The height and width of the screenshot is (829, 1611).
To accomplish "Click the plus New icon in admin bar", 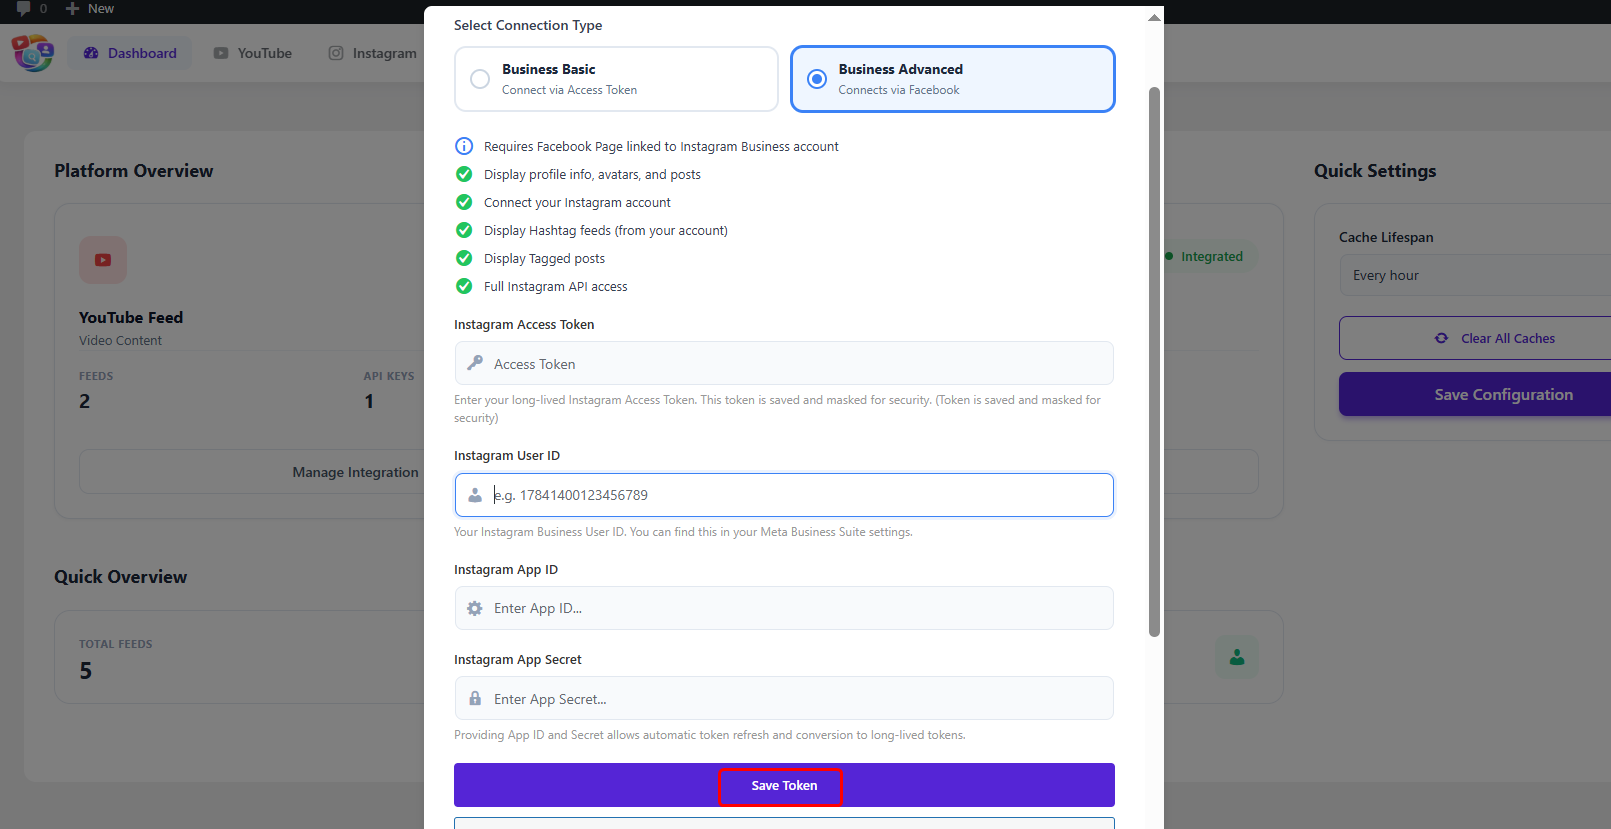I will (x=72, y=9).
